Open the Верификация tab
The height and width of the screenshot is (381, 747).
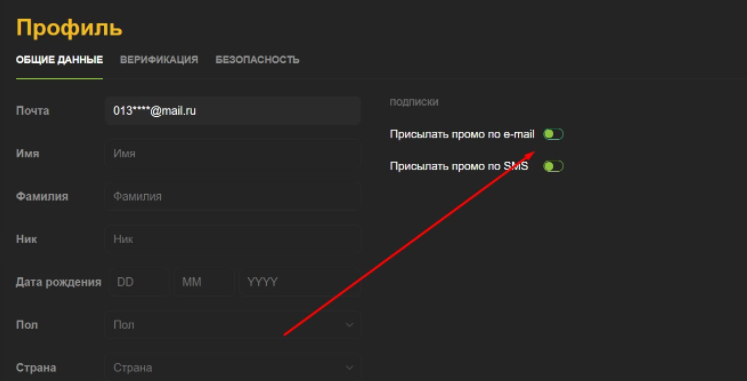(x=159, y=60)
